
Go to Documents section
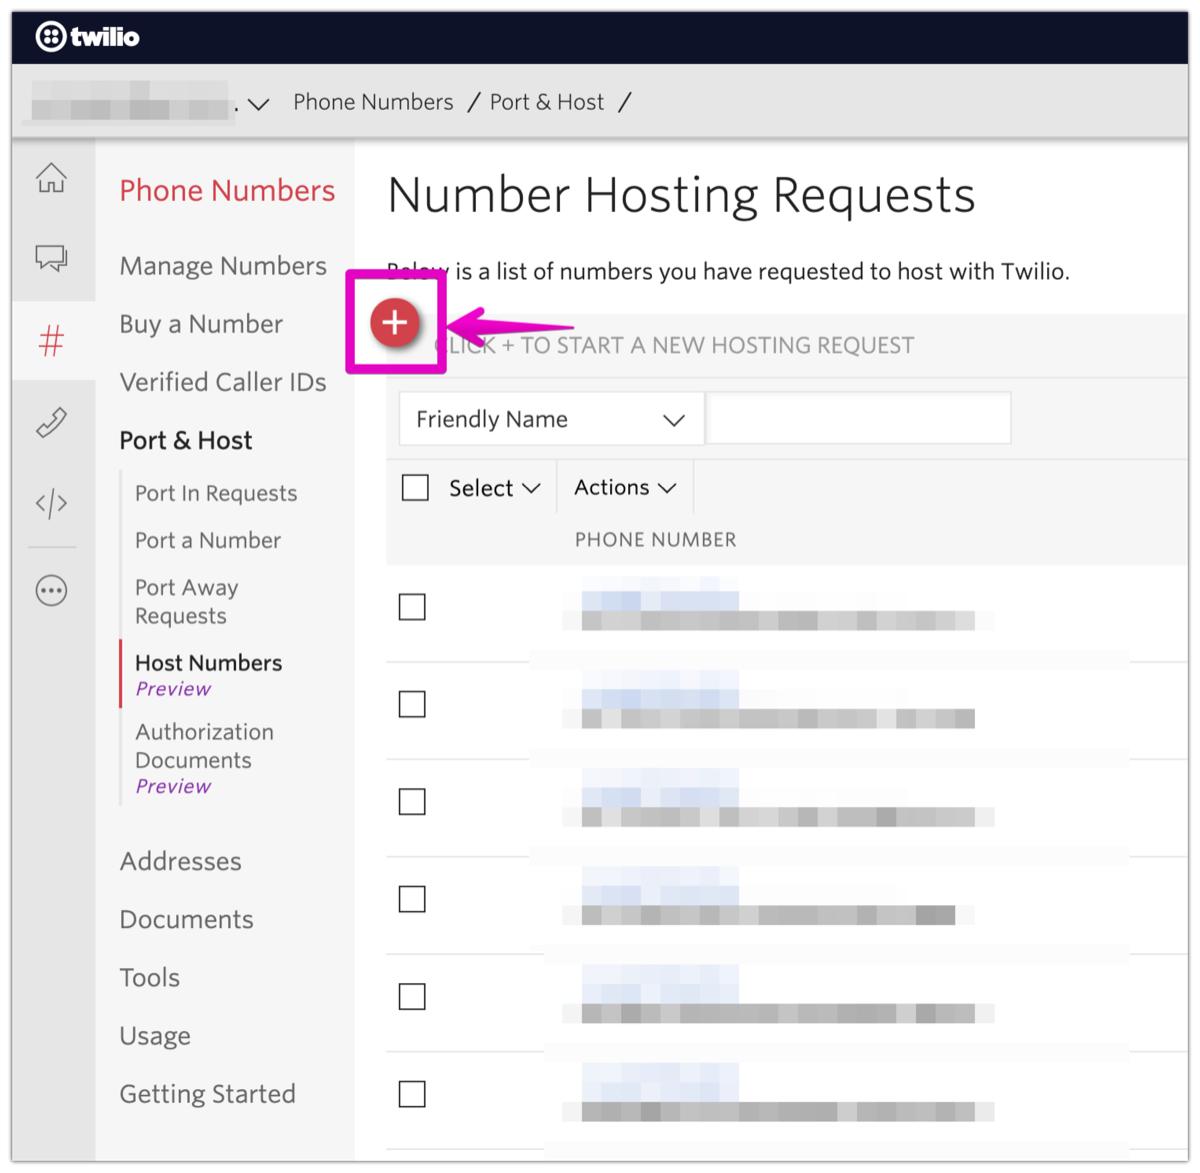(187, 919)
